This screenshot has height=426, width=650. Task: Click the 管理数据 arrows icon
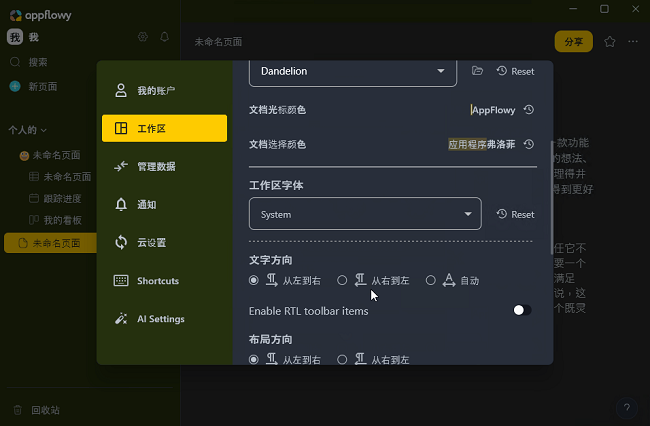[121, 167]
